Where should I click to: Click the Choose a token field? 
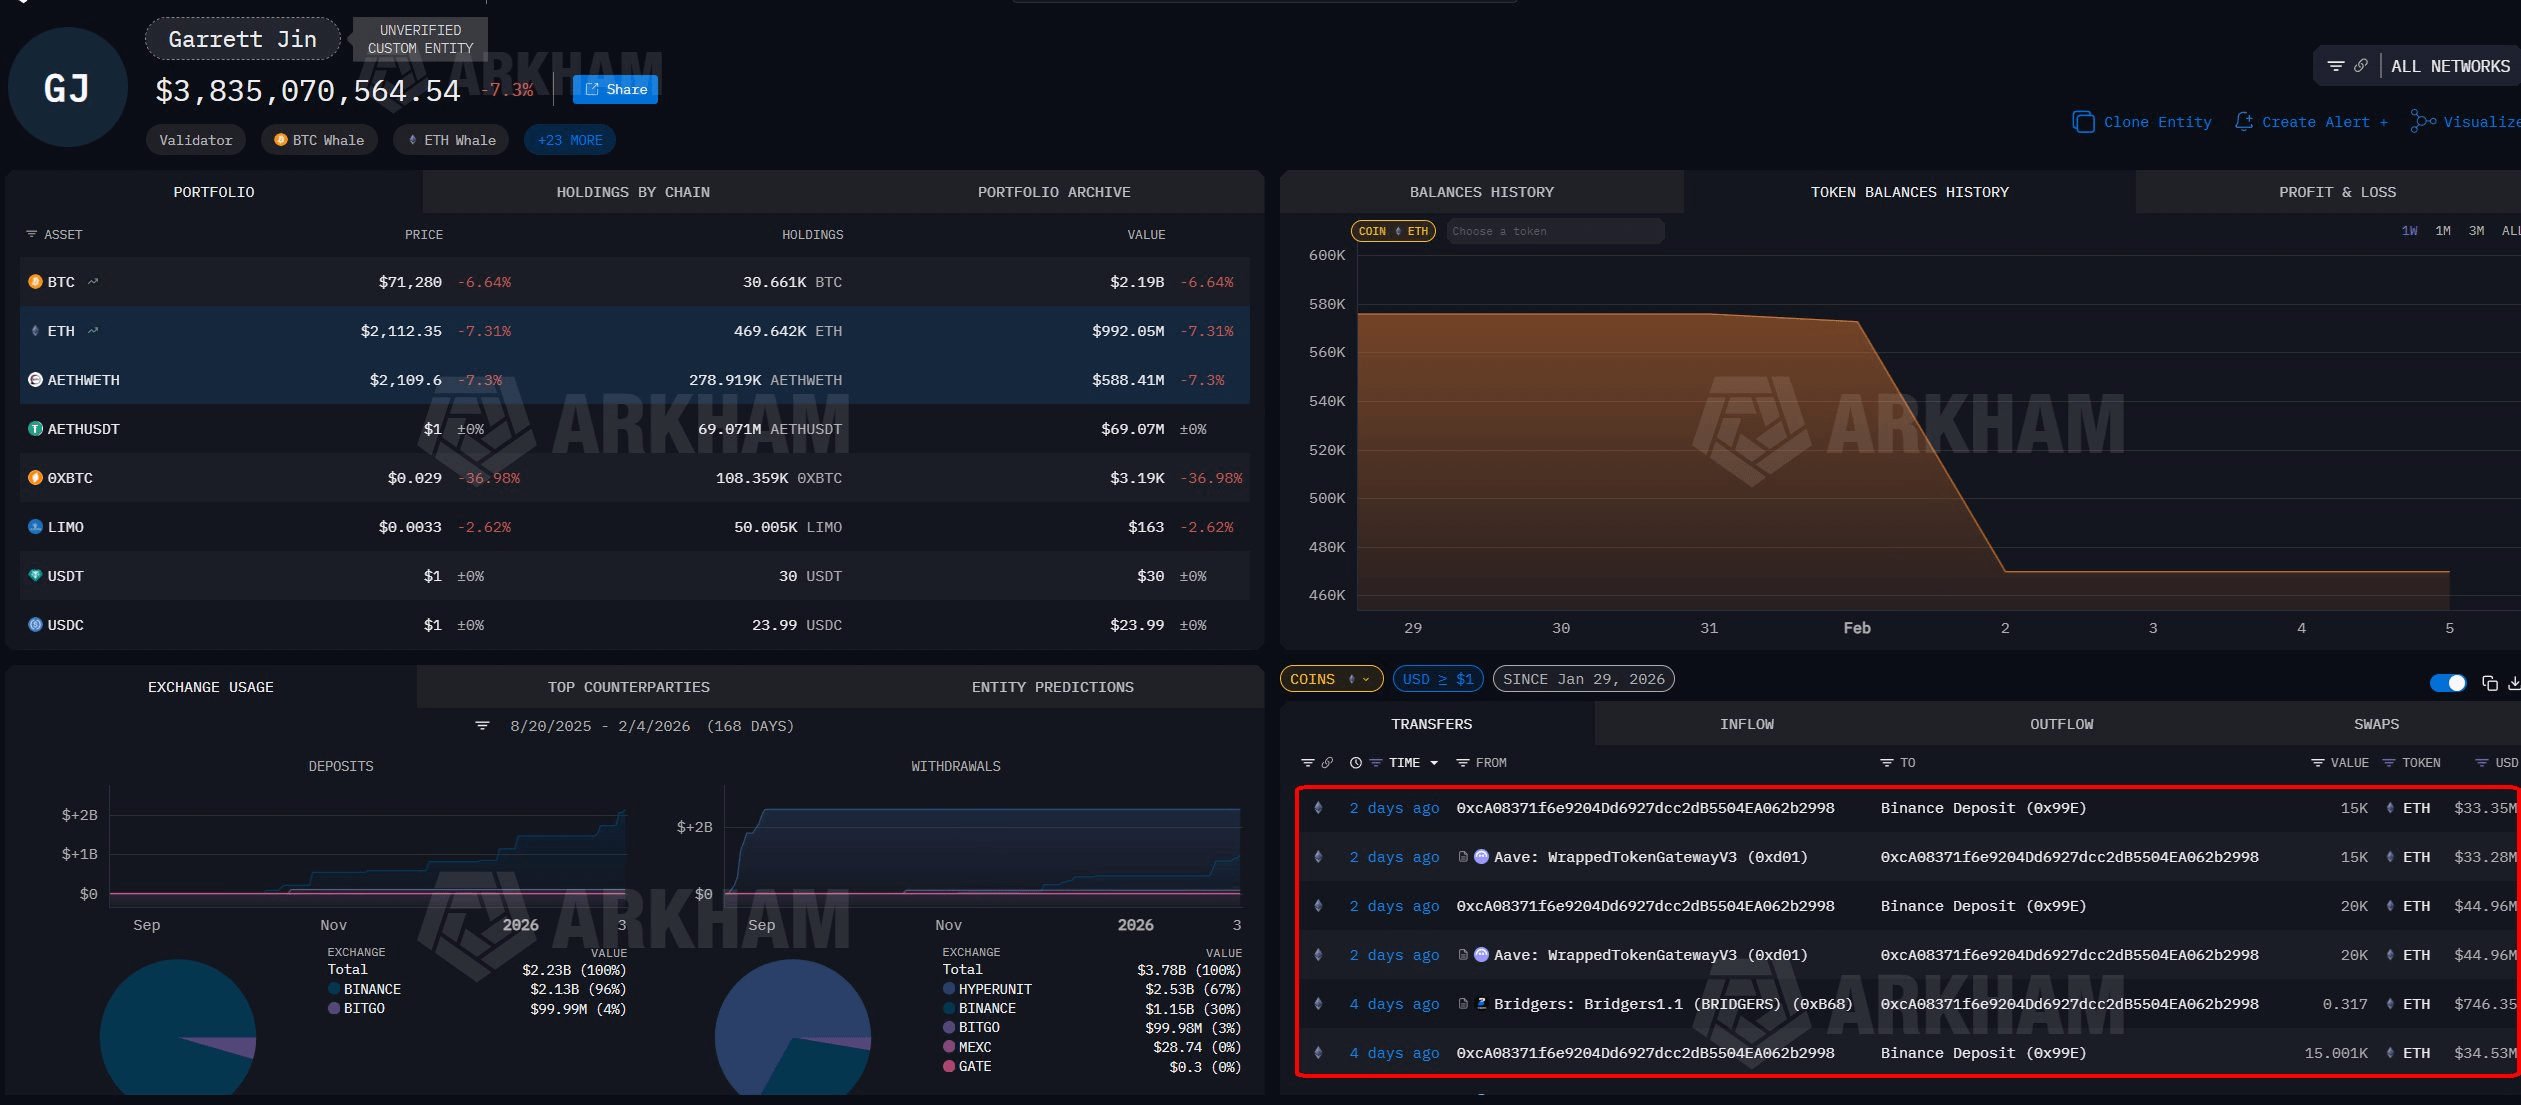pyautogui.click(x=1554, y=231)
